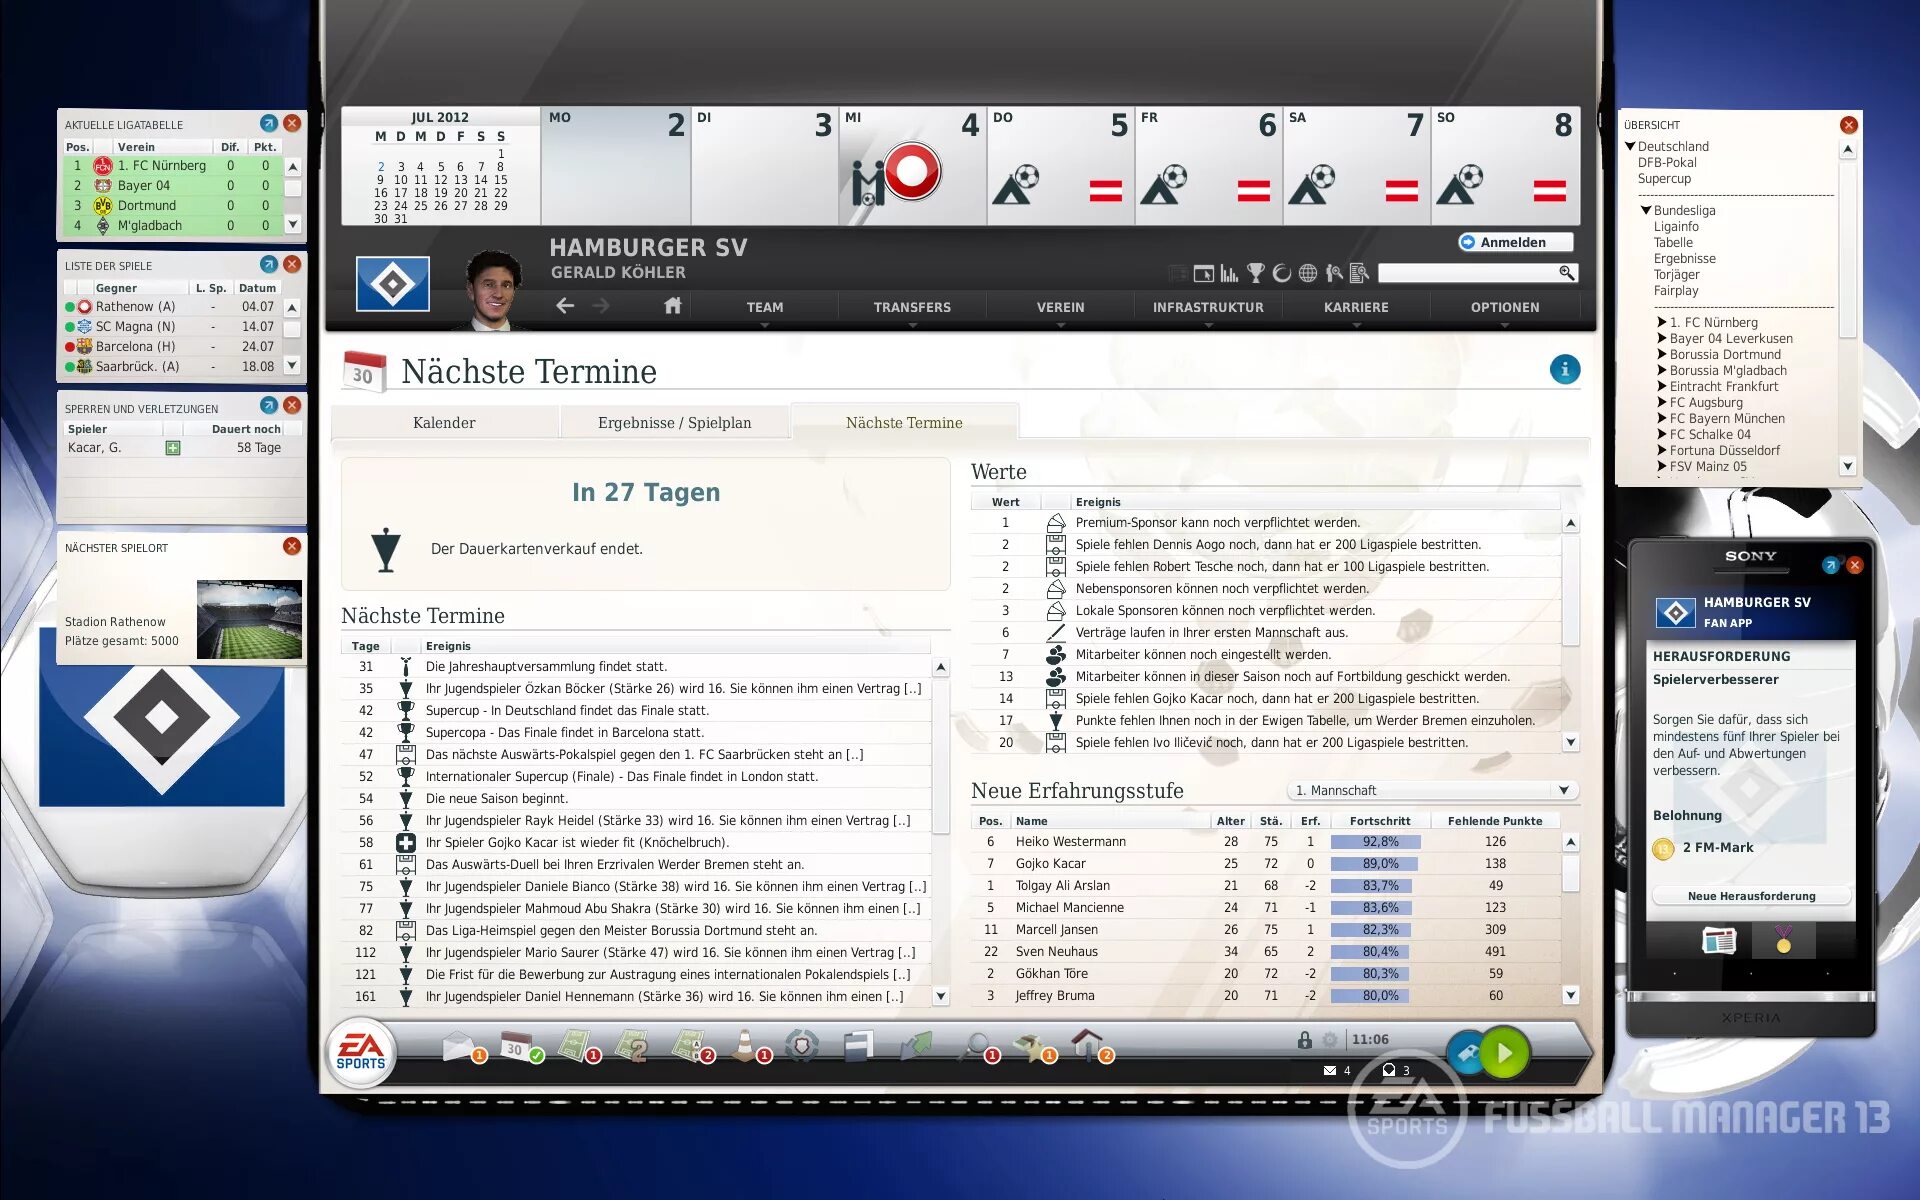
Task: Click the calendar icon in bottom toolbar
Action: pos(516,1045)
